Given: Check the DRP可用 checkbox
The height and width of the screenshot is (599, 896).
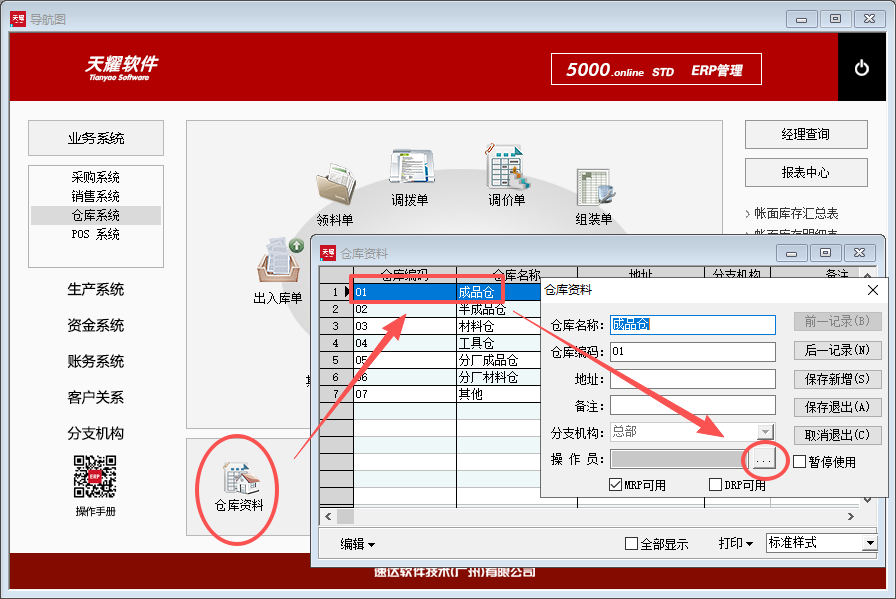Looking at the screenshot, I should pos(715,485).
